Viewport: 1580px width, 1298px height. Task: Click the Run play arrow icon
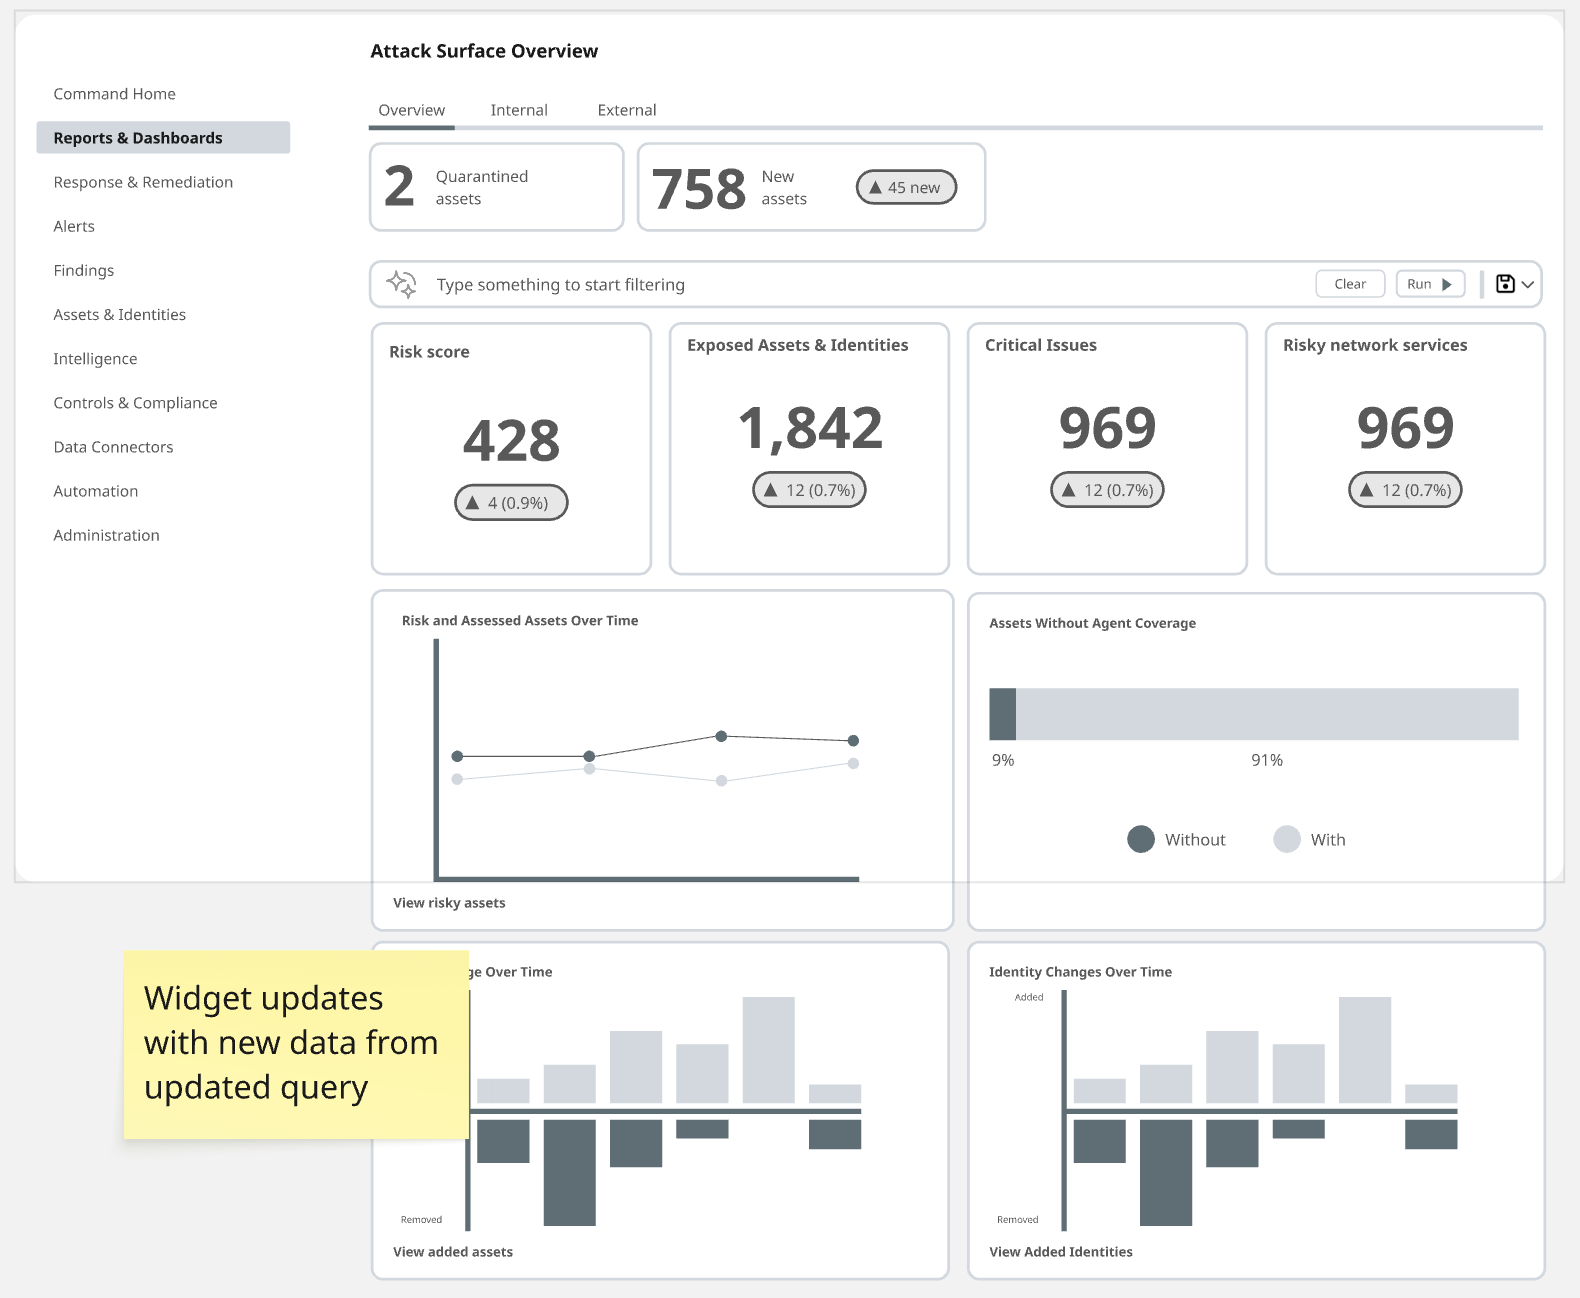click(1447, 284)
